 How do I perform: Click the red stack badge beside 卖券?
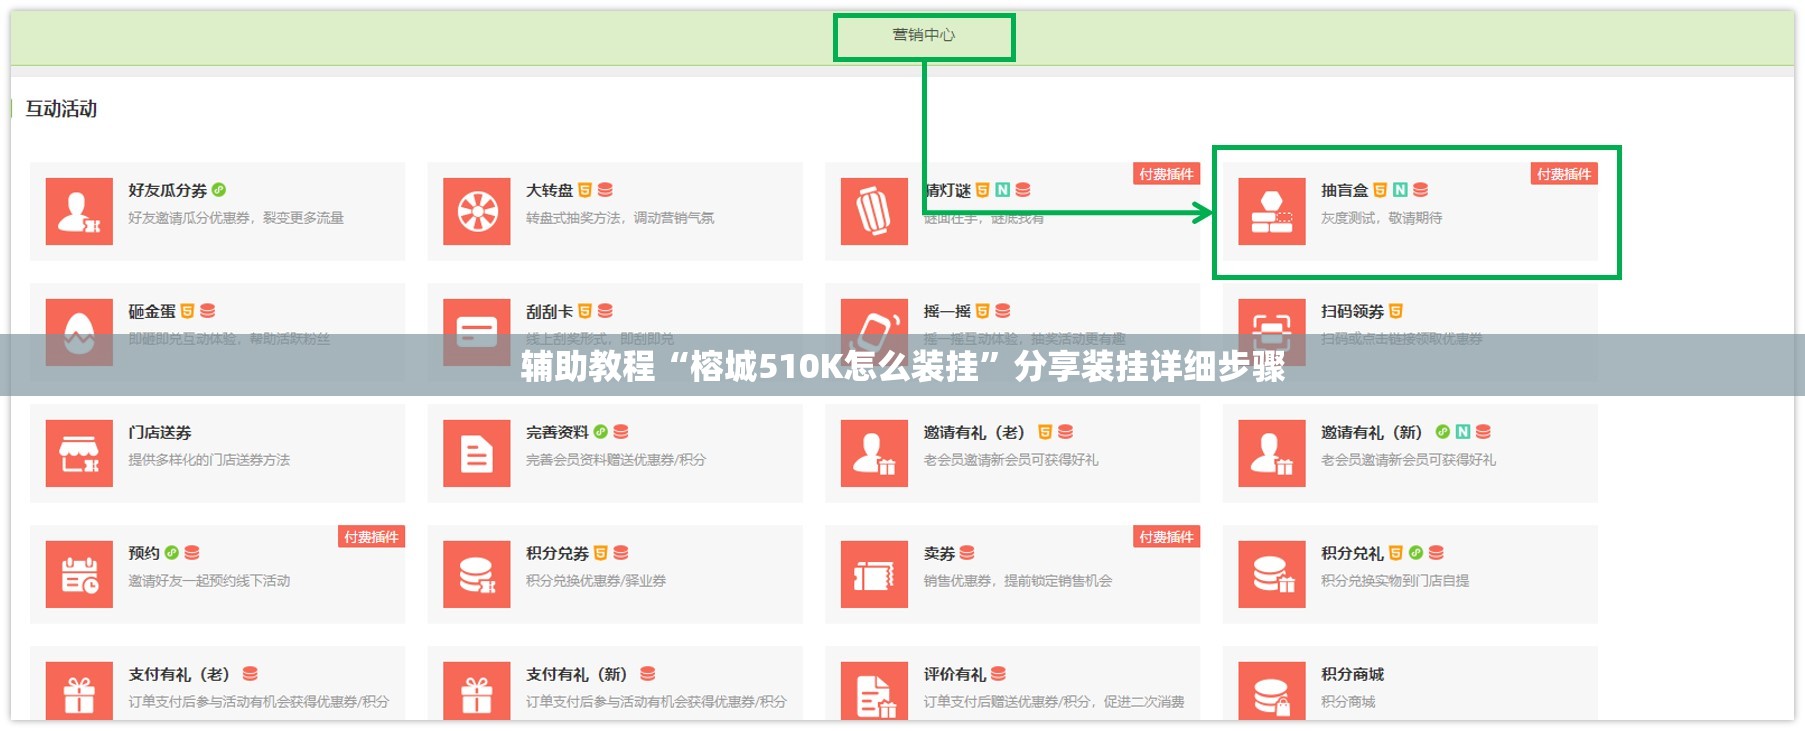pos(967,553)
